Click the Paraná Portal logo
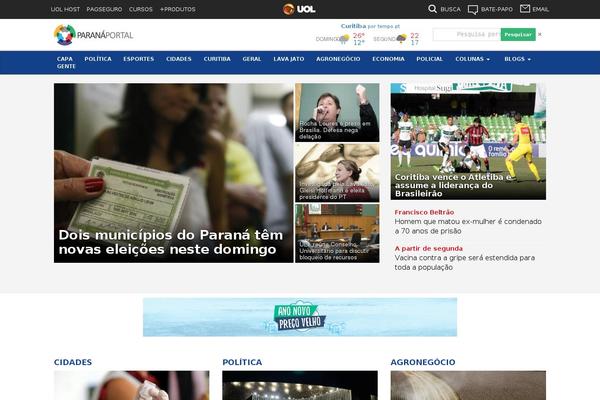The image size is (600, 400). pos(93,35)
